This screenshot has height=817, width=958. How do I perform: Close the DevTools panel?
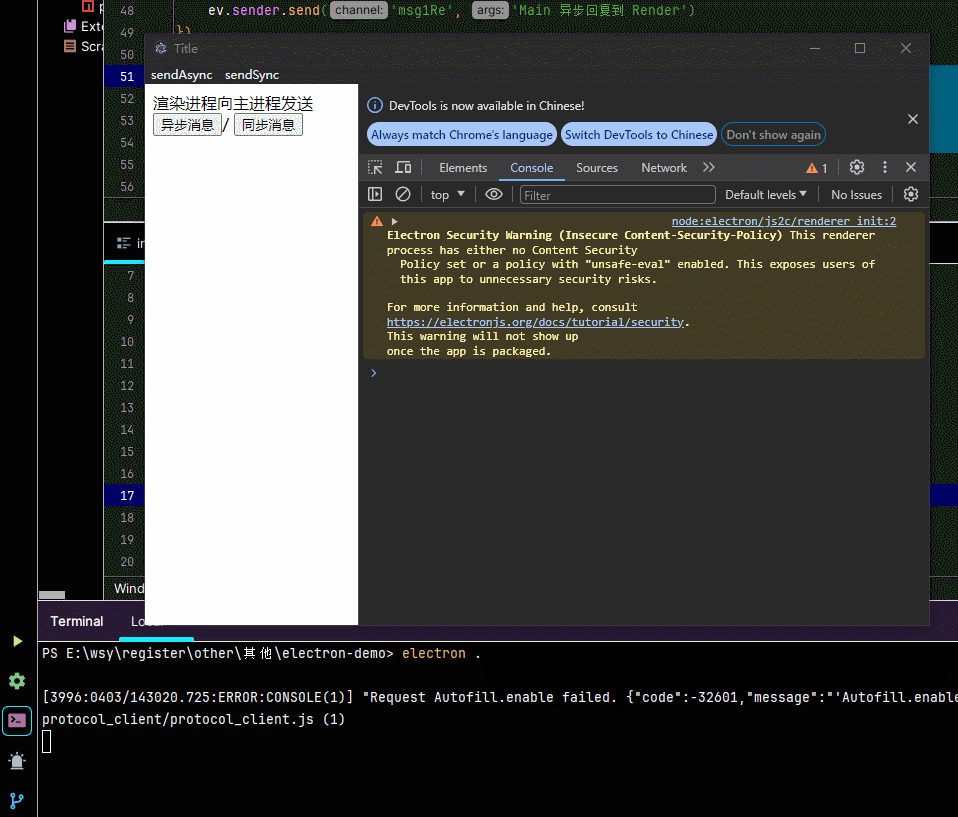(x=911, y=167)
